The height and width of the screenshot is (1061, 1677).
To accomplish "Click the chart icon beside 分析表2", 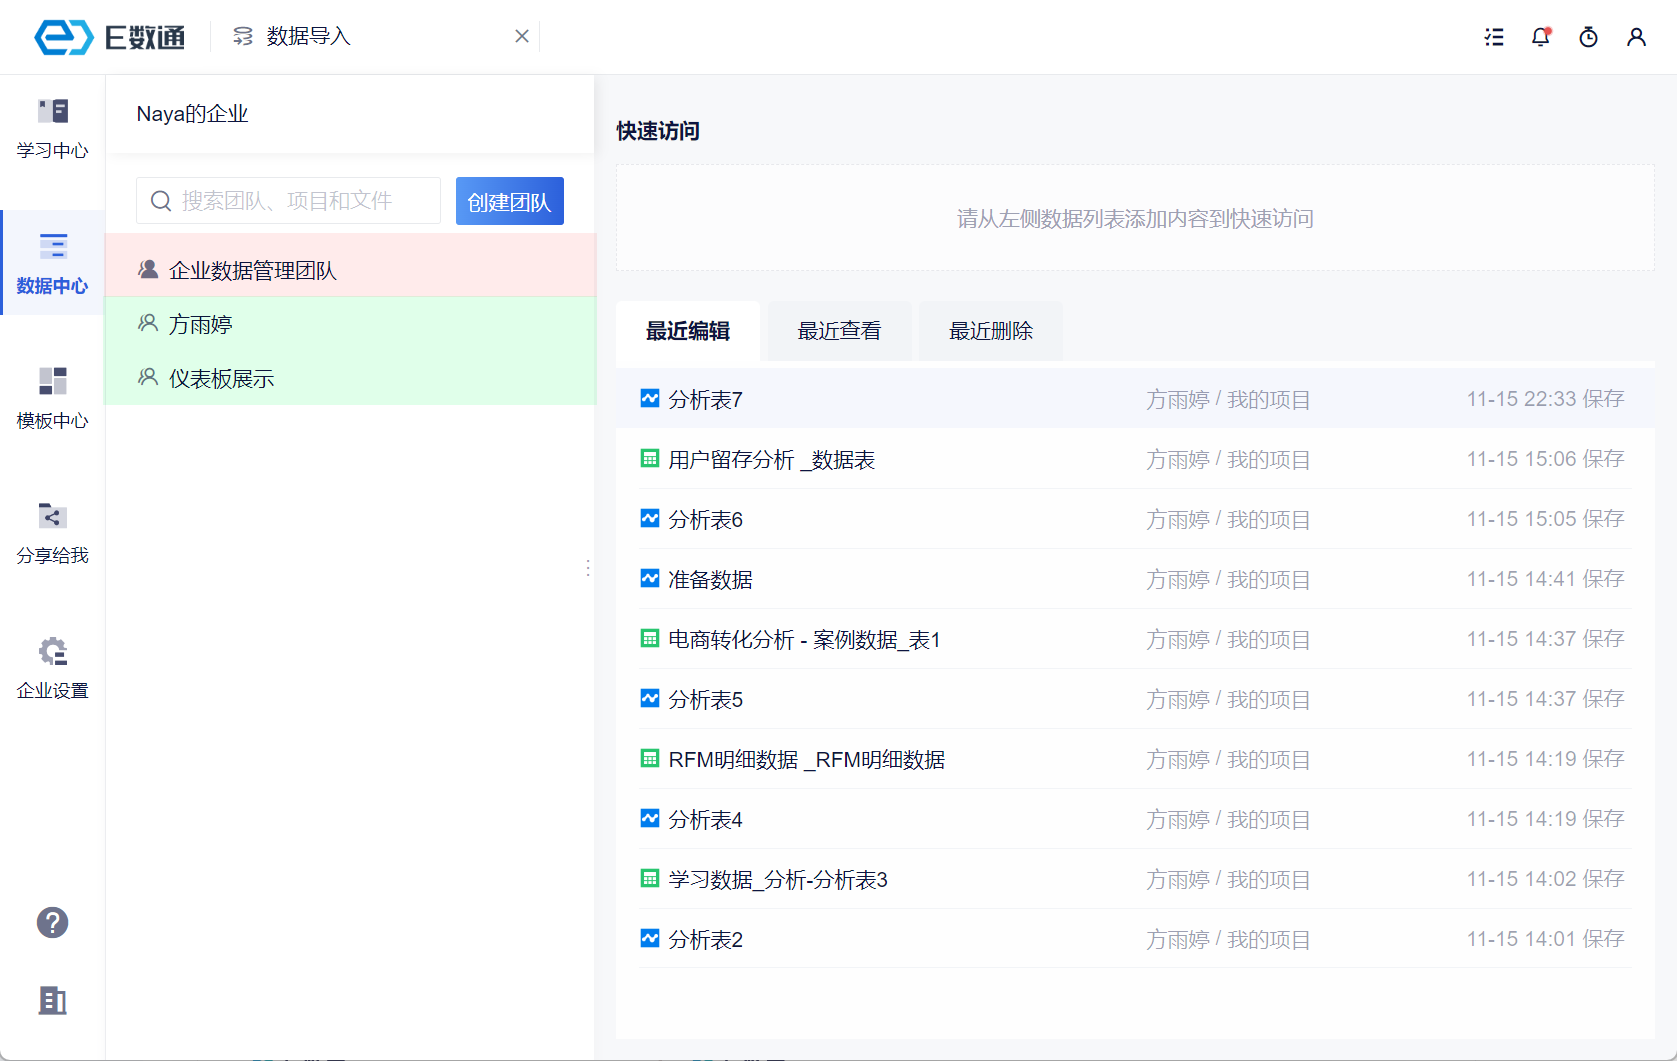I will coord(650,938).
